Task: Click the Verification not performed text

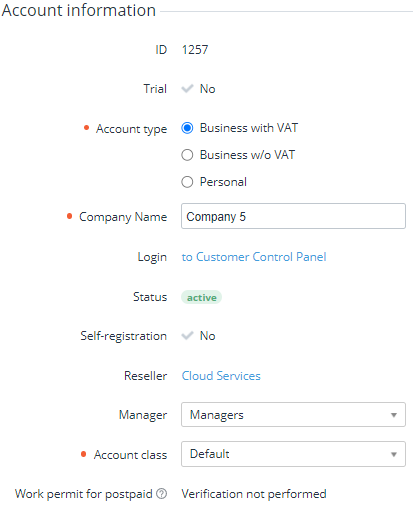Action: (254, 494)
